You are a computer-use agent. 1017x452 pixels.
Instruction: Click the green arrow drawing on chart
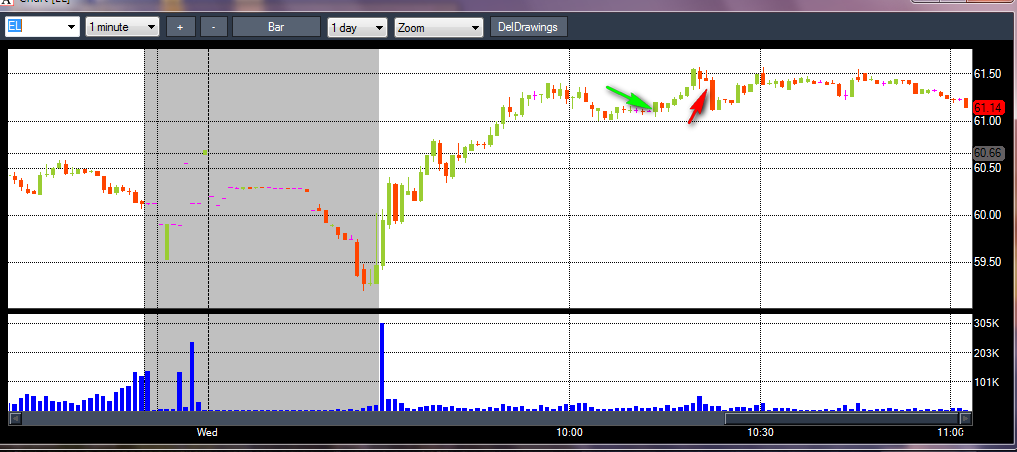630,97
